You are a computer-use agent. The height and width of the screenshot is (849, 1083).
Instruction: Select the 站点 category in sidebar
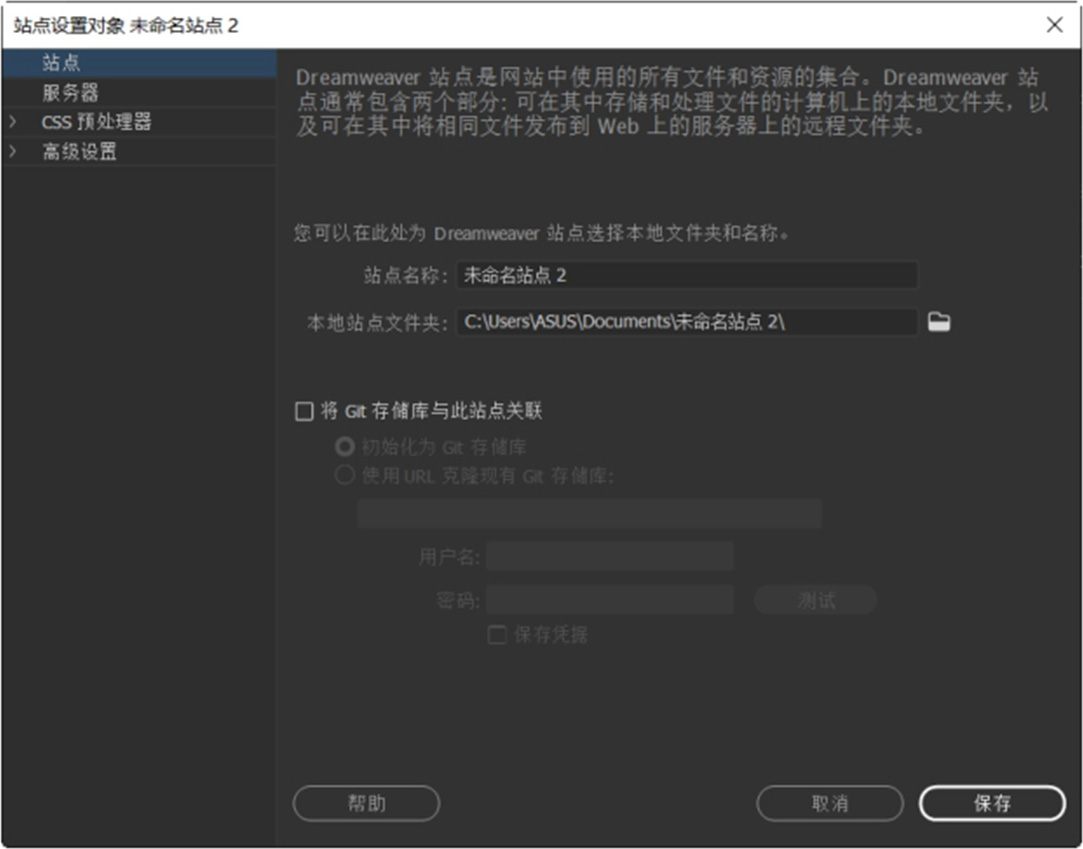[x=139, y=64]
